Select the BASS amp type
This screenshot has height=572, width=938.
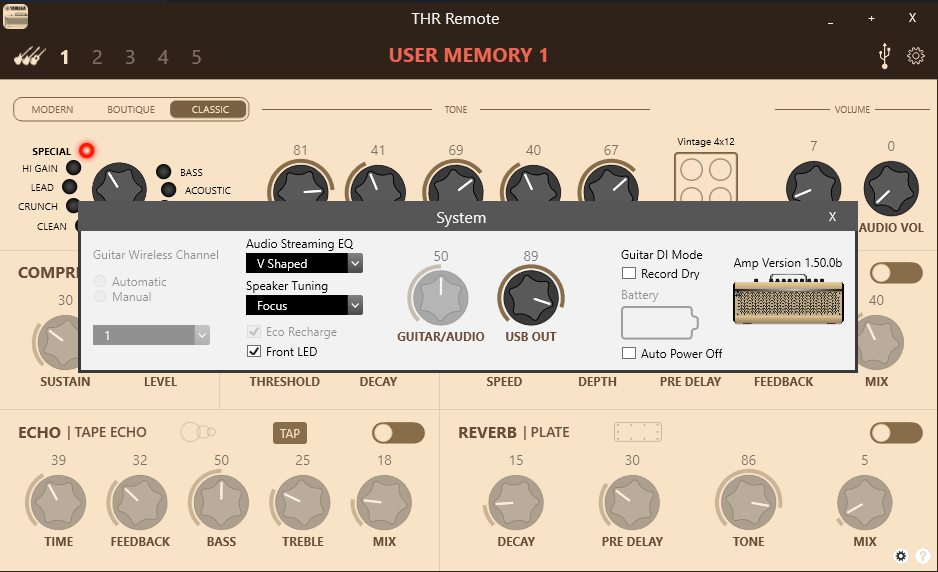(163, 172)
